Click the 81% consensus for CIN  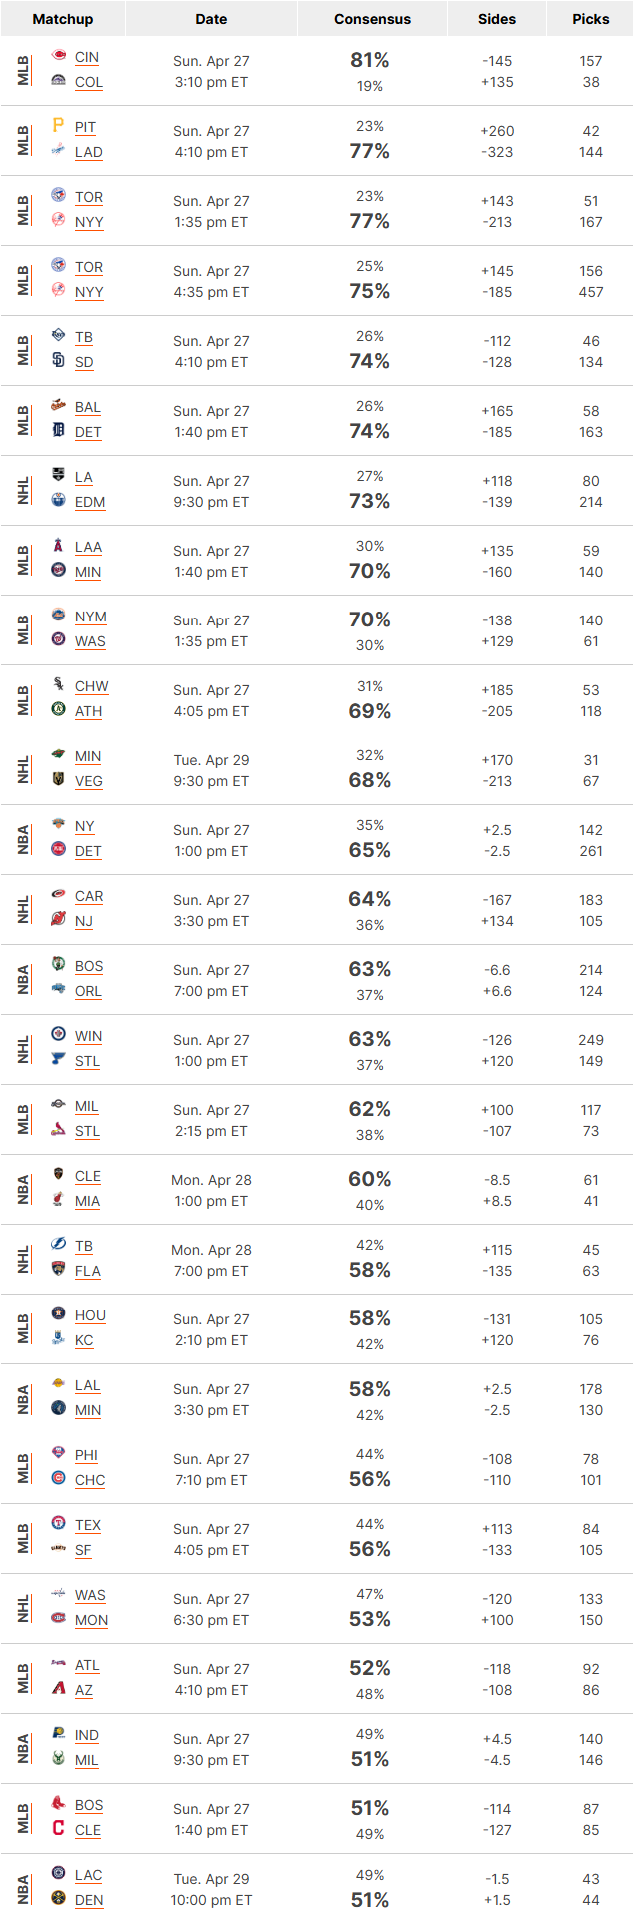click(370, 60)
